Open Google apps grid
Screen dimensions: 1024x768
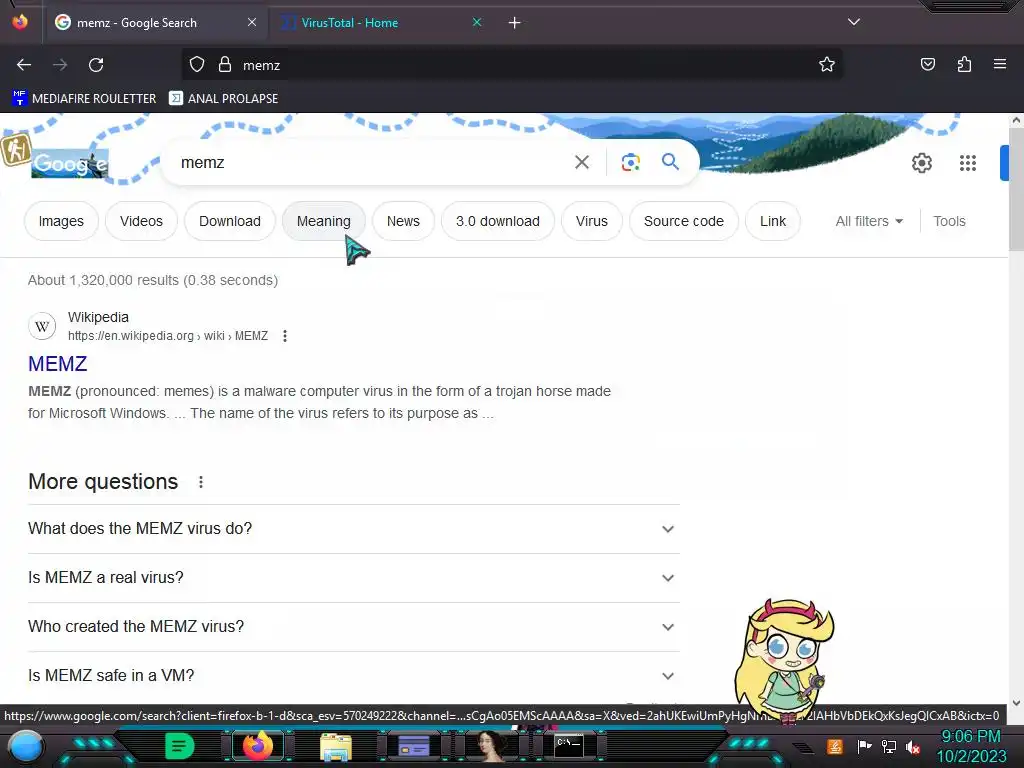[967, 163]
